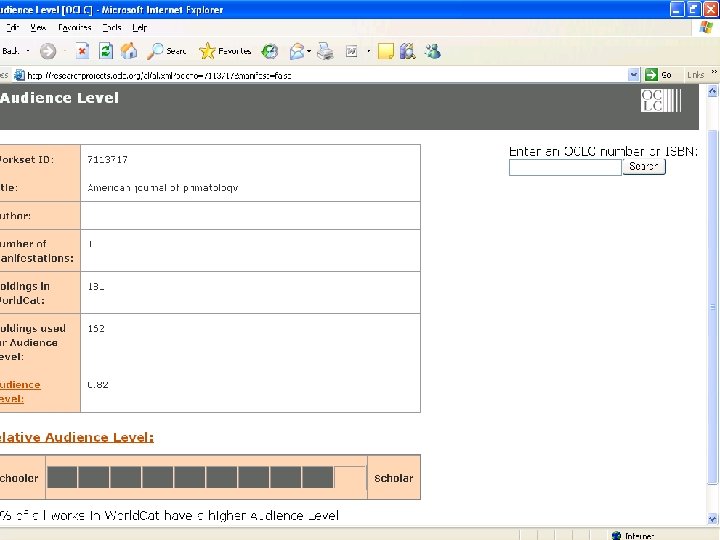Click the vertical scrollbar up arrow
Screen dimensions: 720x540
712,91
